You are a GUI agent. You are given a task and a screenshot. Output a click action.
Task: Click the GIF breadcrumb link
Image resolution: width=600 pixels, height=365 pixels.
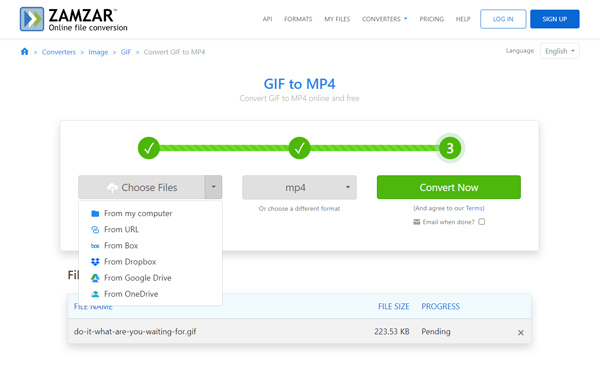126,52
